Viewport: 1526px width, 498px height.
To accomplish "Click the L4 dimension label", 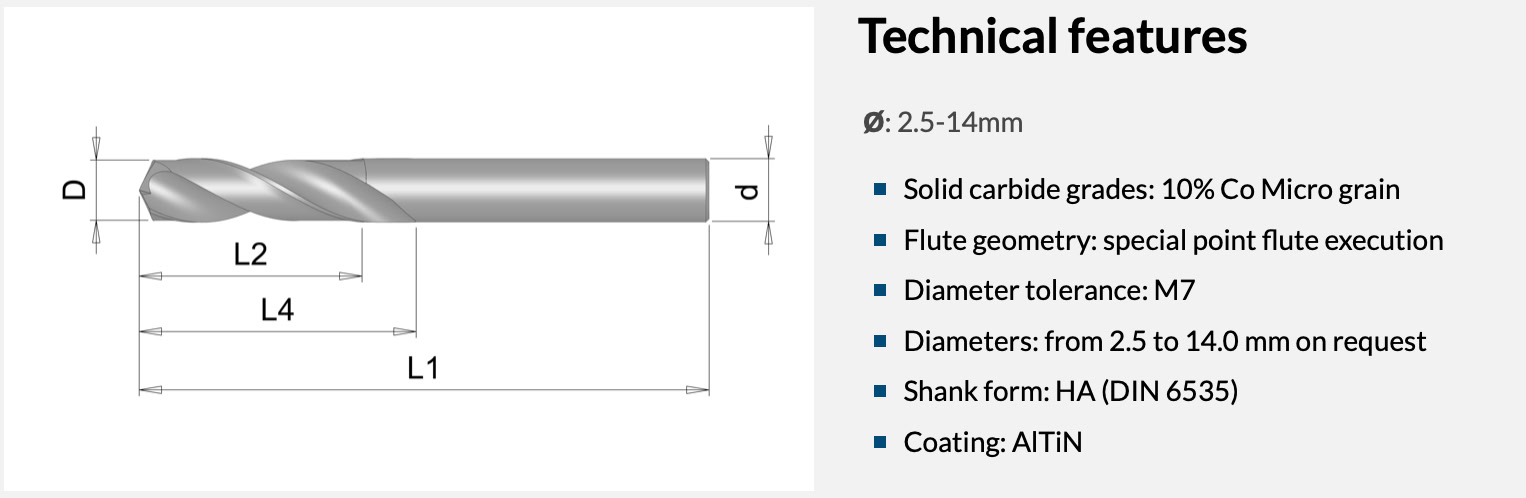I will pyautogui.click(x=277, y=311).
